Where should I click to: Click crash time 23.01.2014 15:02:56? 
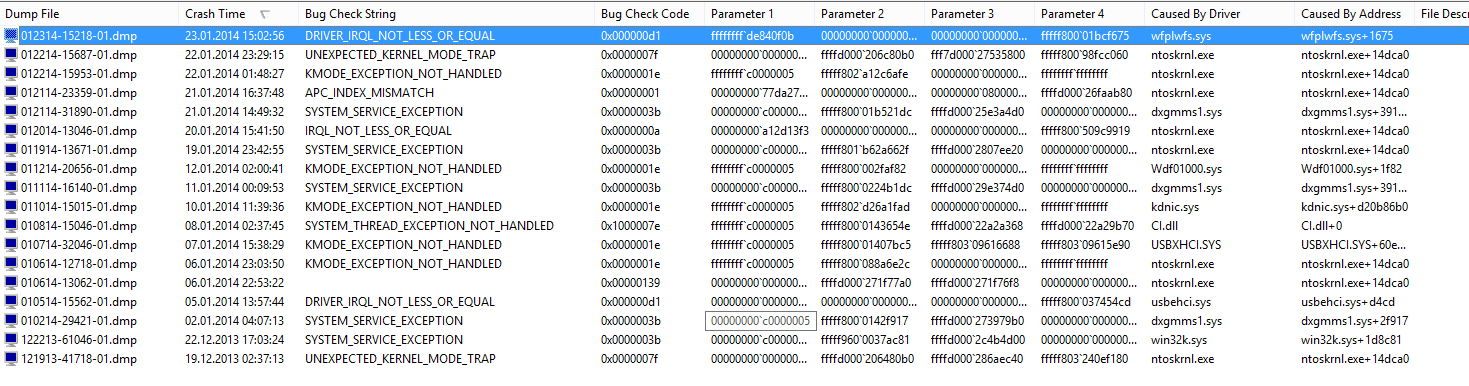click(234, 35)
